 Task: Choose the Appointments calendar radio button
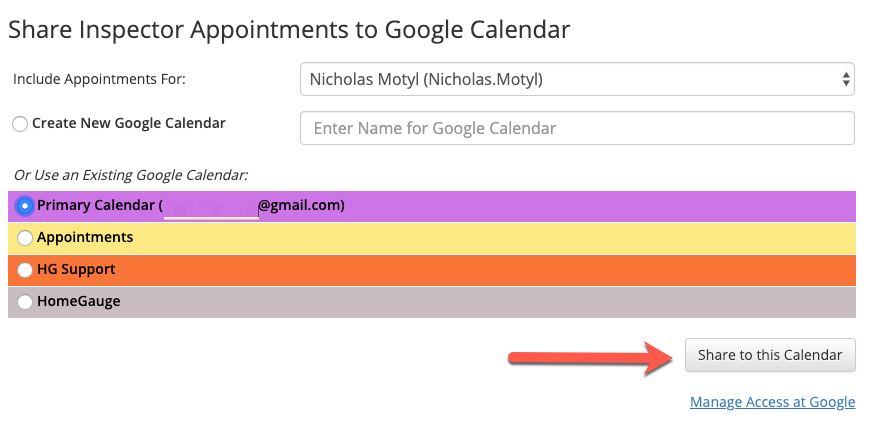tap(25, 238)
